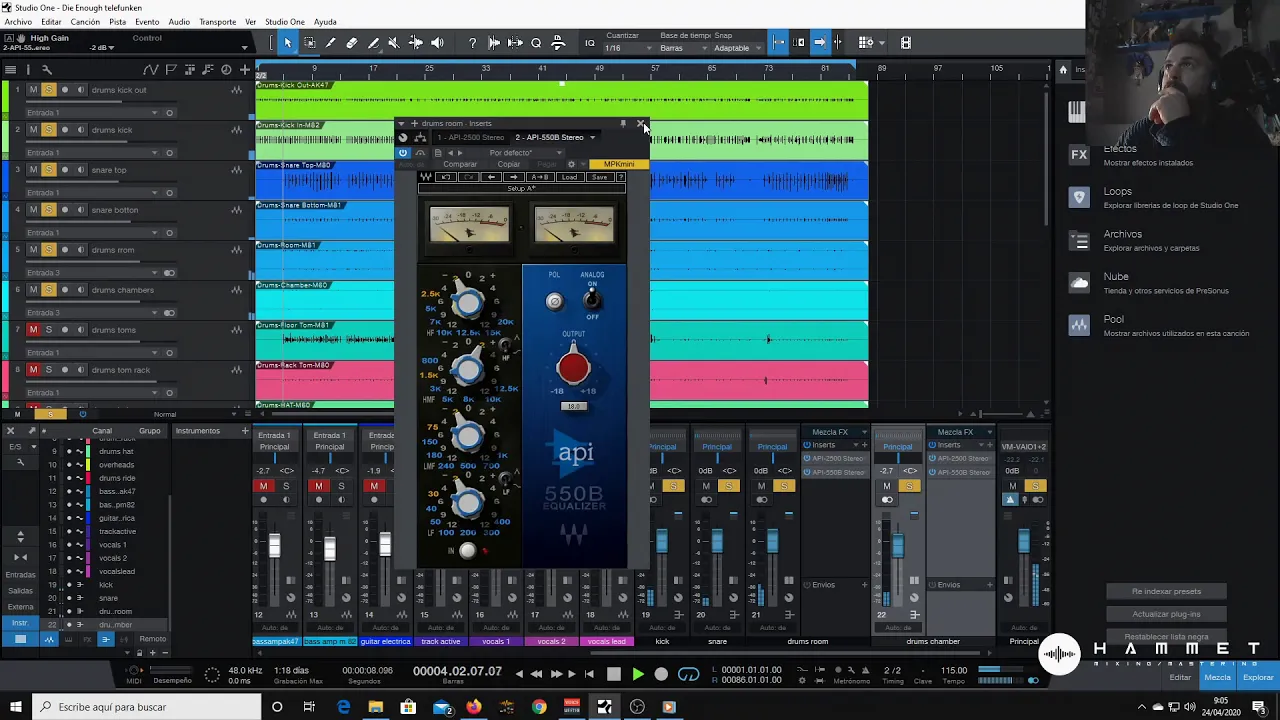Select the Arrow tool in the toolbar
This screenshot has width=1280, height=720.
[288, 43]
